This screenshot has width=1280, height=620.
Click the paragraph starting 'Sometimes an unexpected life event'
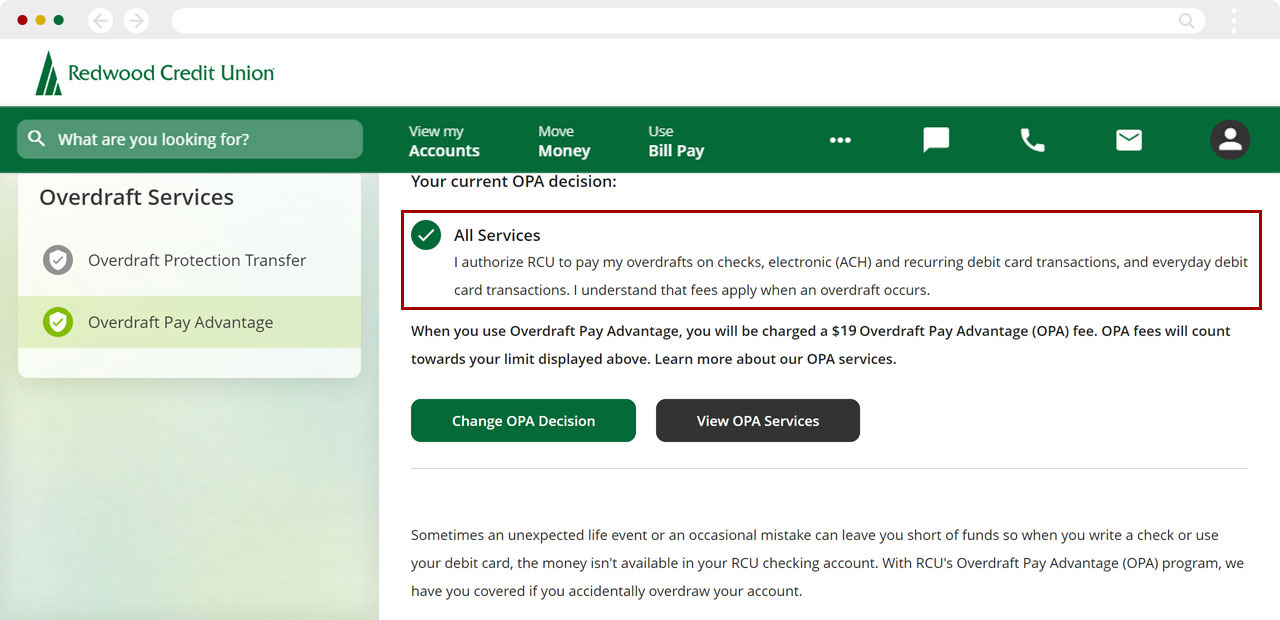(828, 563)
